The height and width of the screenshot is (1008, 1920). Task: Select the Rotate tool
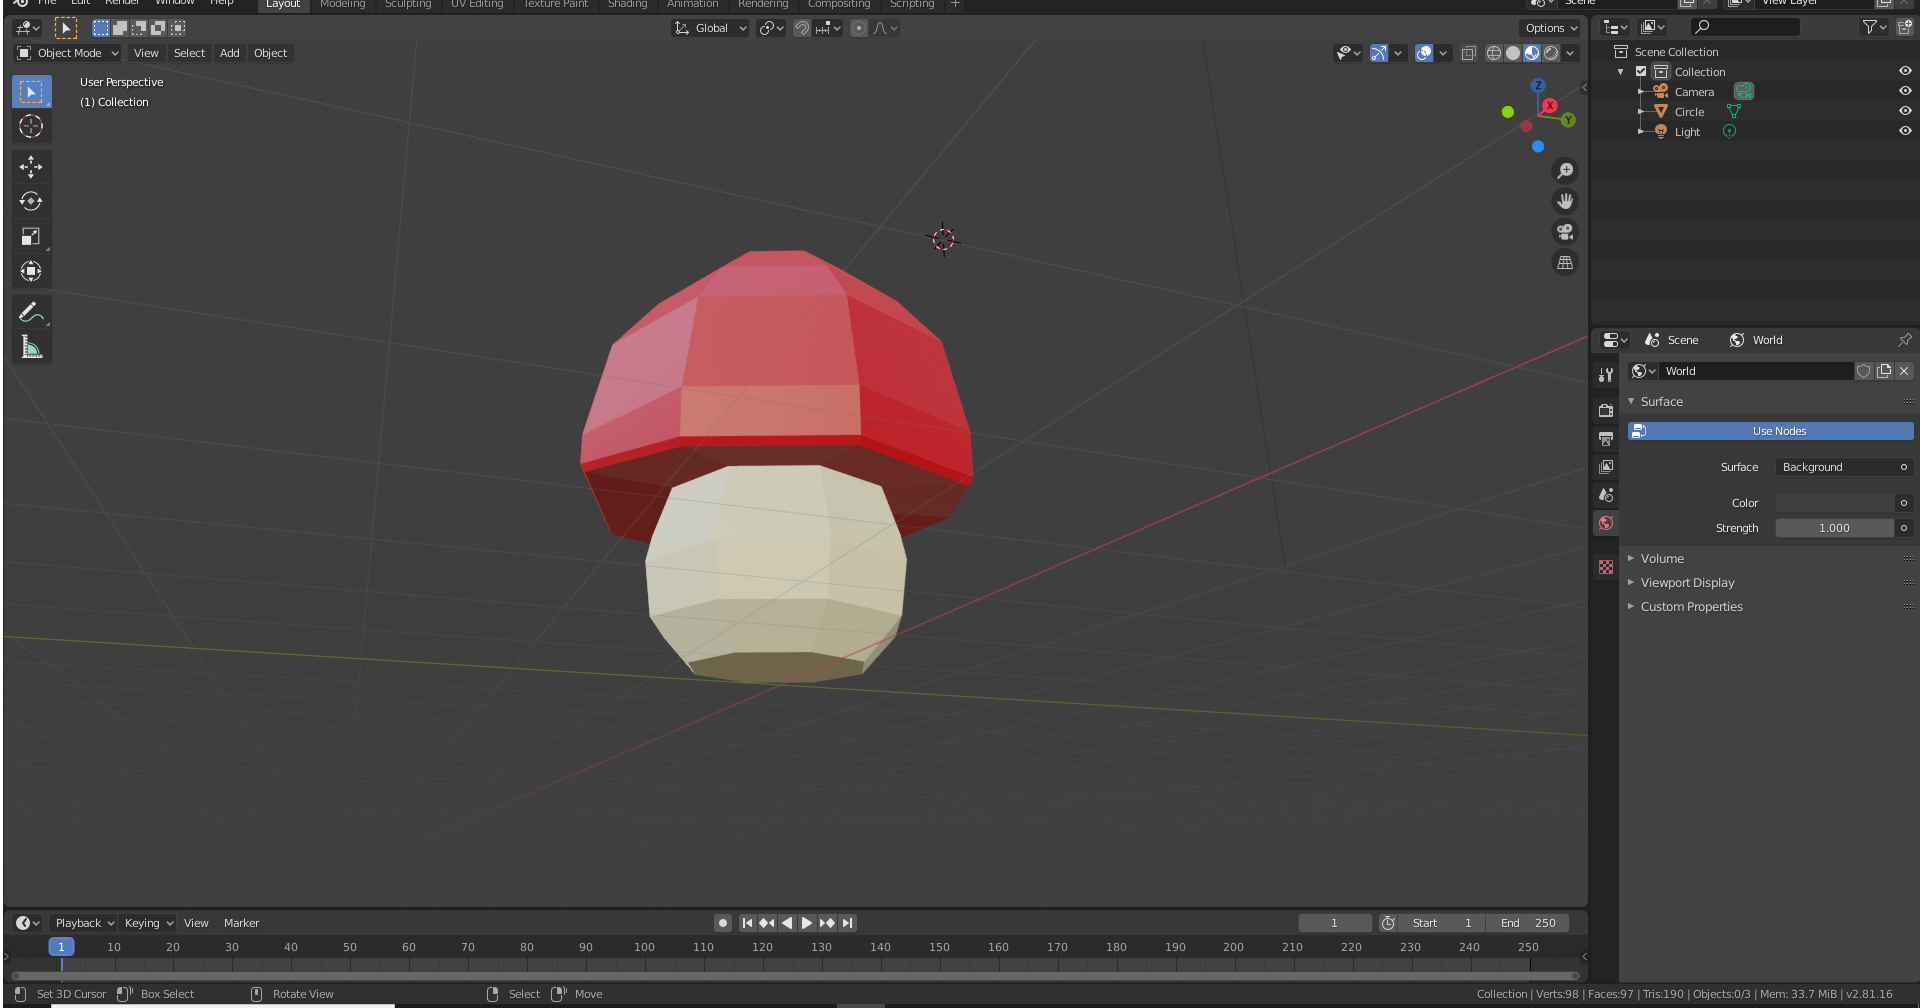[31, 201]
